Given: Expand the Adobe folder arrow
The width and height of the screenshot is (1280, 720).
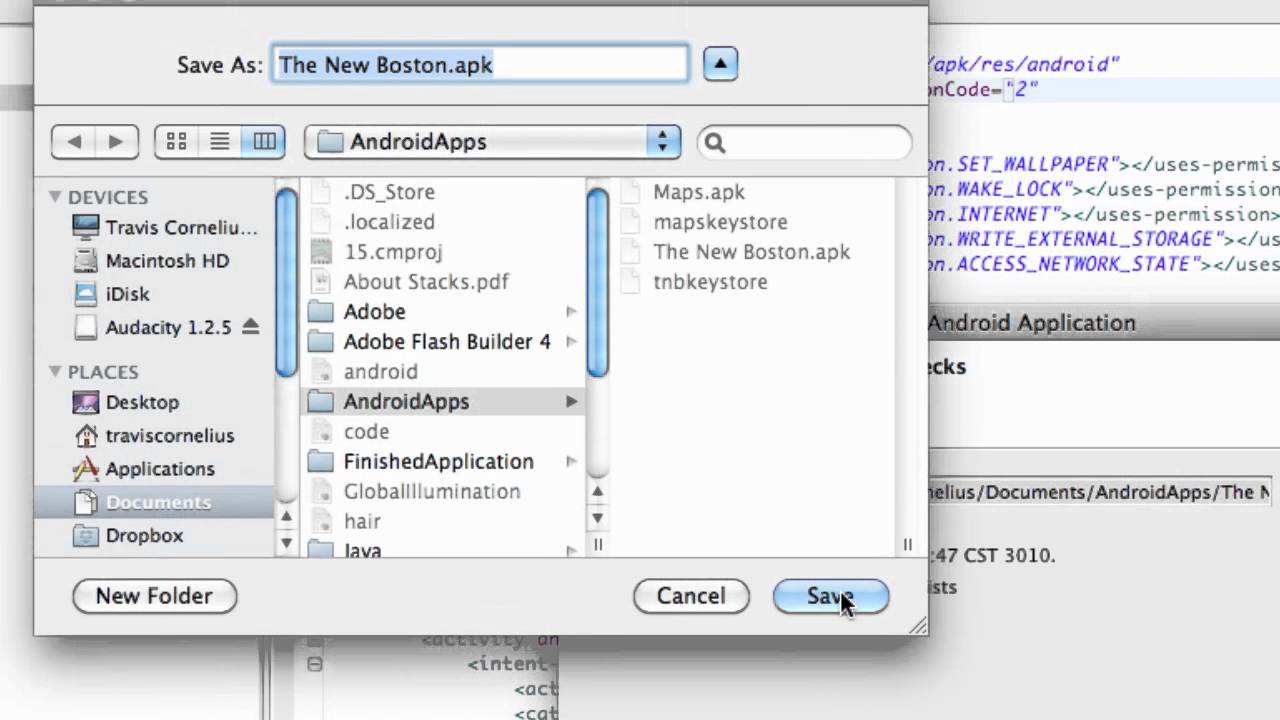Looking at the screenshot, I should pos(571,312).
